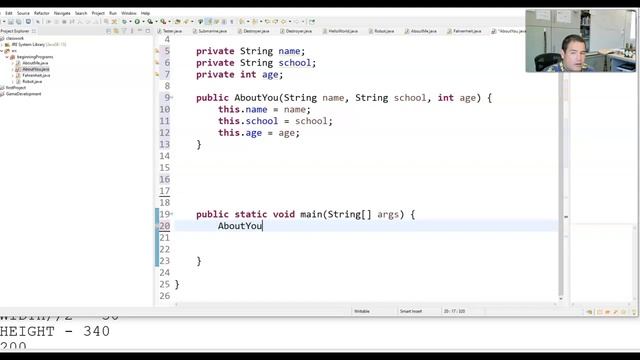Image resolution: width=640 pixels, height=360 pixels.
Task: Collapse the beginningPrograms package node
Action: (7, 57)
